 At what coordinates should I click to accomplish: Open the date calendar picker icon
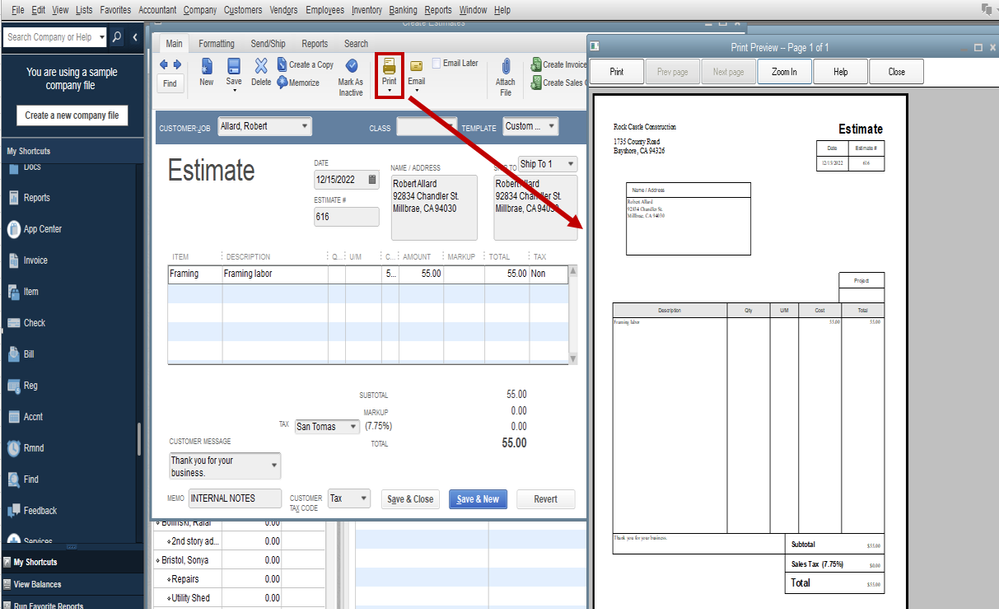click(372, 180)
